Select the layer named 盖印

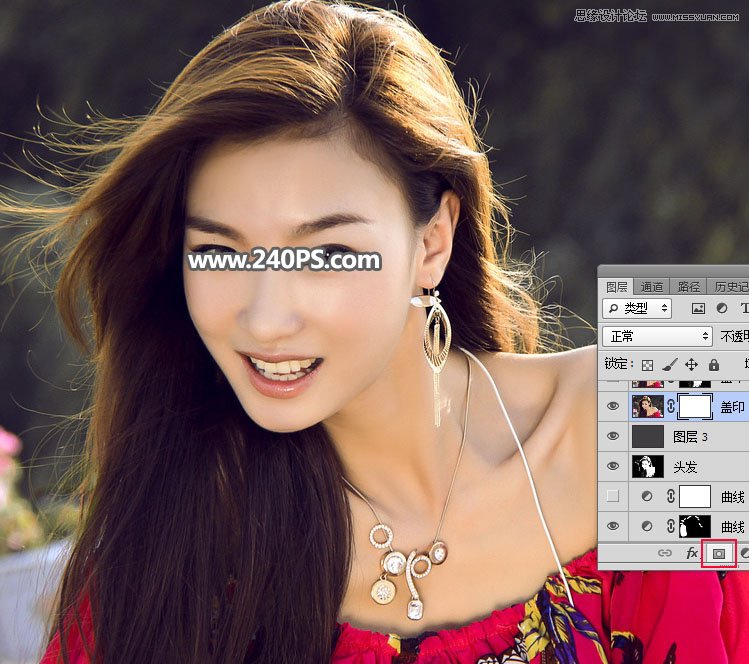click(732, 407)
